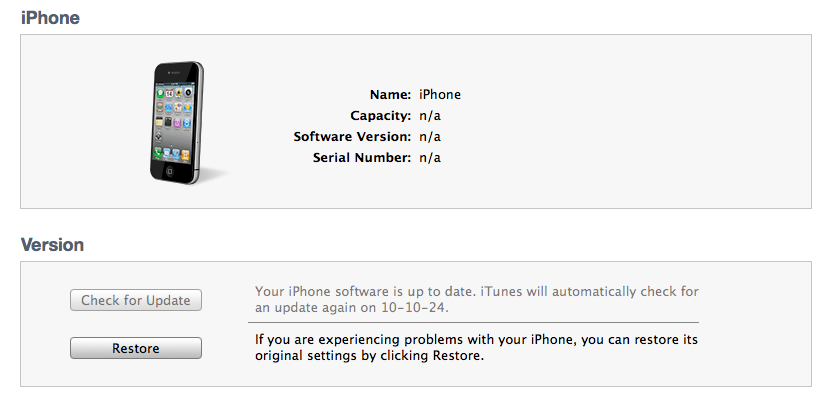Click the app screen on the iPhone picture

click(x=173, y=118)
